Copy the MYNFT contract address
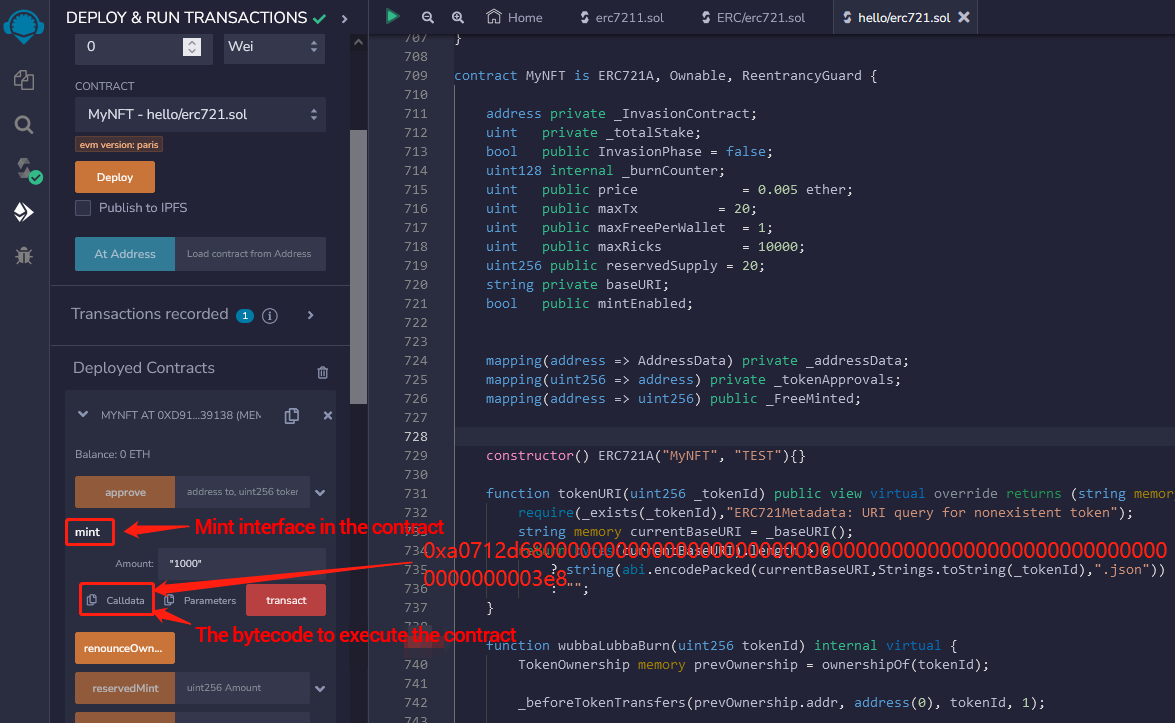Viewport: 1175px width, 723px height. 292,416
